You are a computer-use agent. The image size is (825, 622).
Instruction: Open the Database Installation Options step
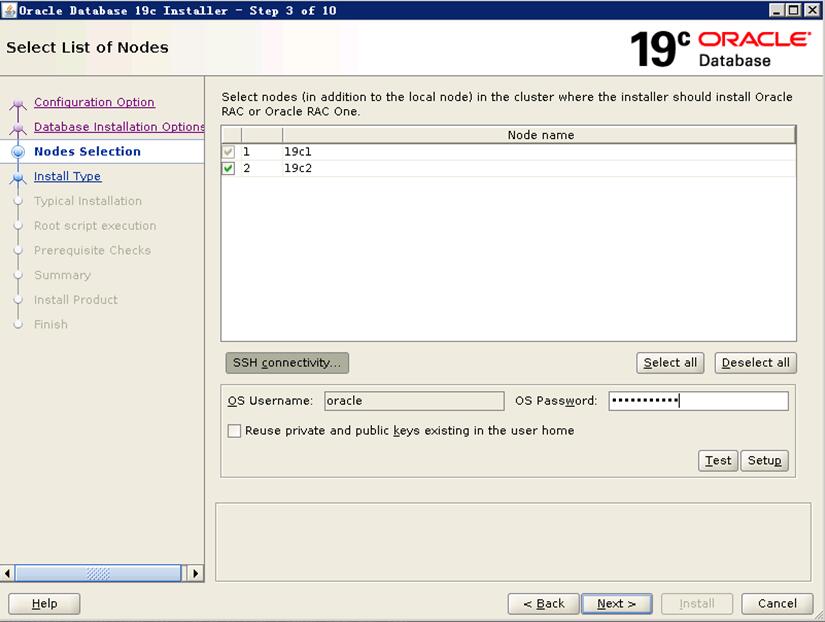[x=119, y=127]
